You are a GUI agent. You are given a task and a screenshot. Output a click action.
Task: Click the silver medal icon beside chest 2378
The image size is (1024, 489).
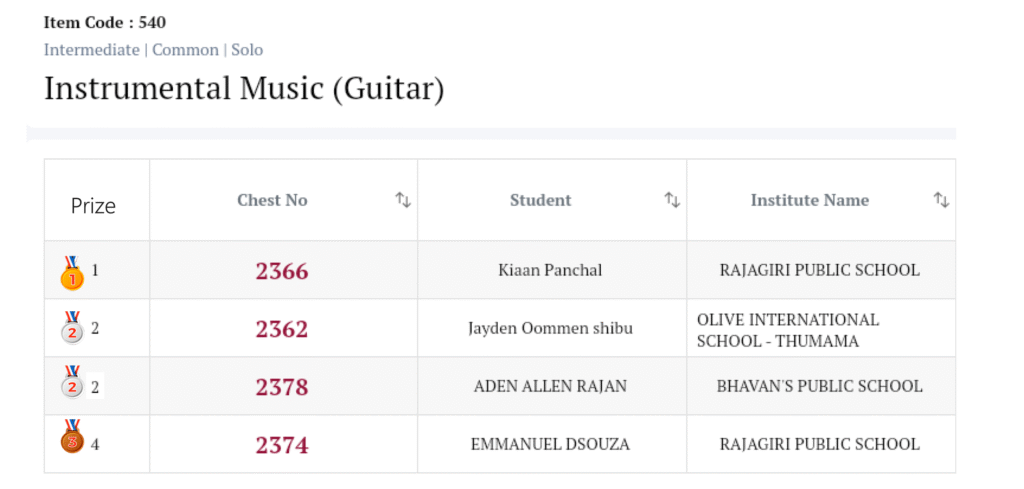coord(72,385)
